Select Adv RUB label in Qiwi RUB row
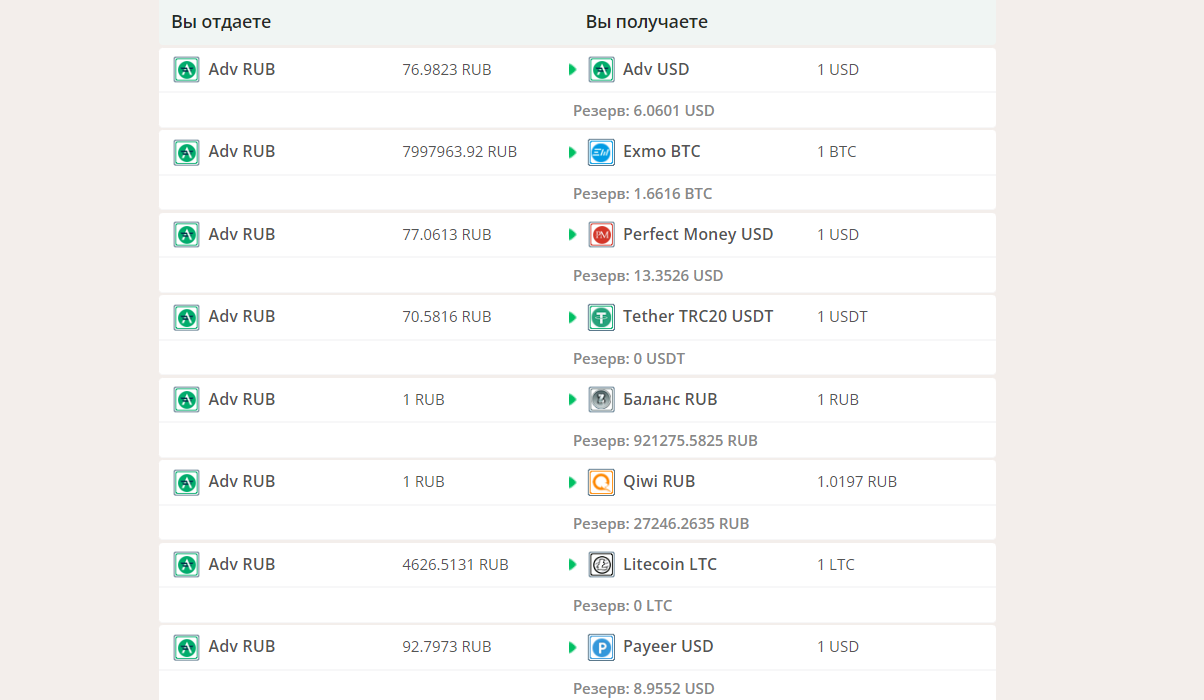1204x700 pixels. click(x=242, y=482)
